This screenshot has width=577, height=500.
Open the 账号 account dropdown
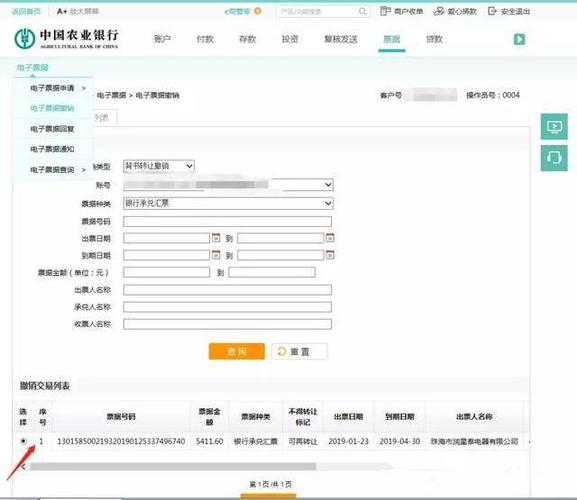[x=228, y=184]
